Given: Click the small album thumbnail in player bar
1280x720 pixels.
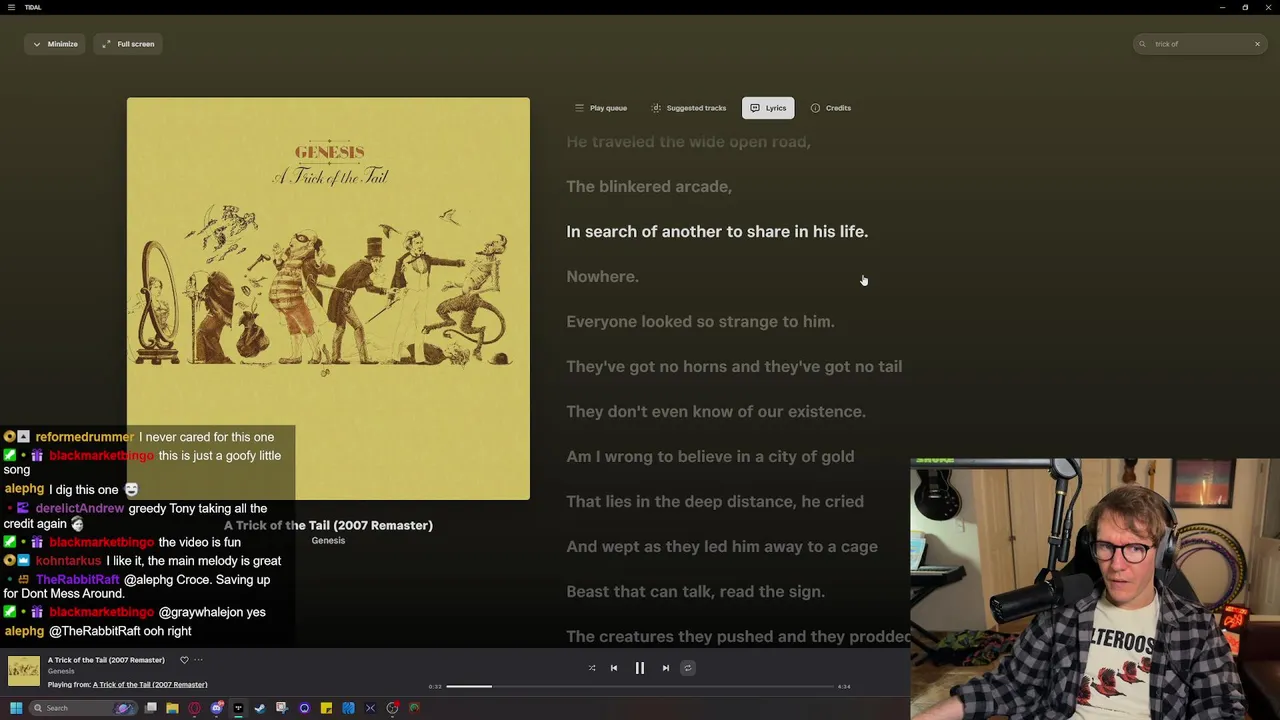Looking at the screenshot, I should [24, 671].
